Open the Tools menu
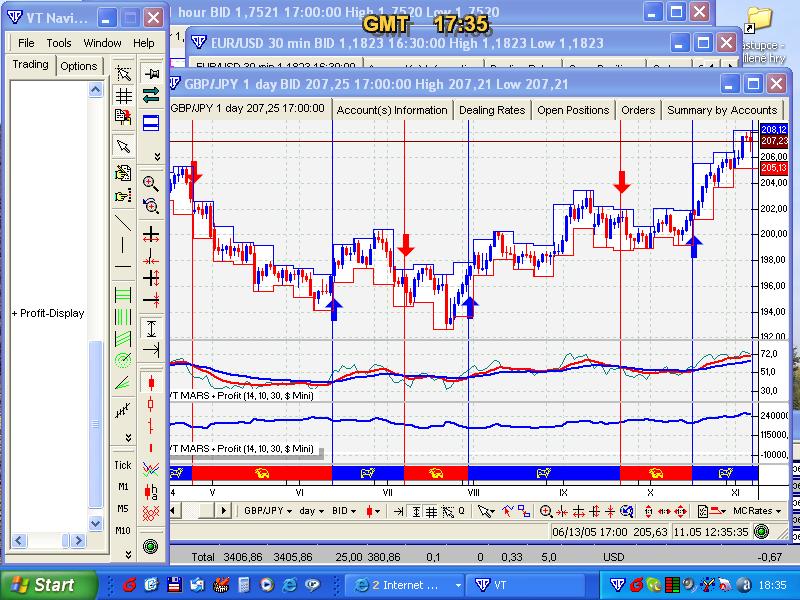Image resolution: width=800 pixels, height=600 pixels. [x=59, y=43]
